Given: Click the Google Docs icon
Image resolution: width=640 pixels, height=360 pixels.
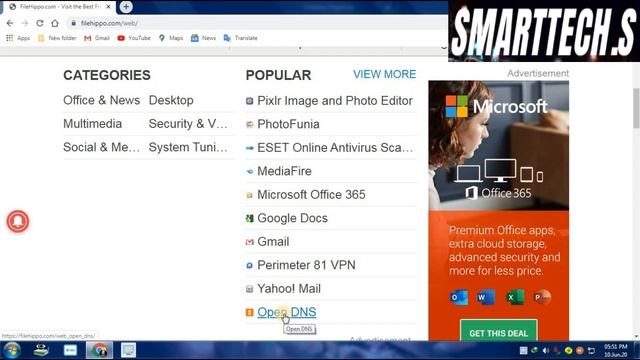Looking at the screenshot, I should [249, 219].
